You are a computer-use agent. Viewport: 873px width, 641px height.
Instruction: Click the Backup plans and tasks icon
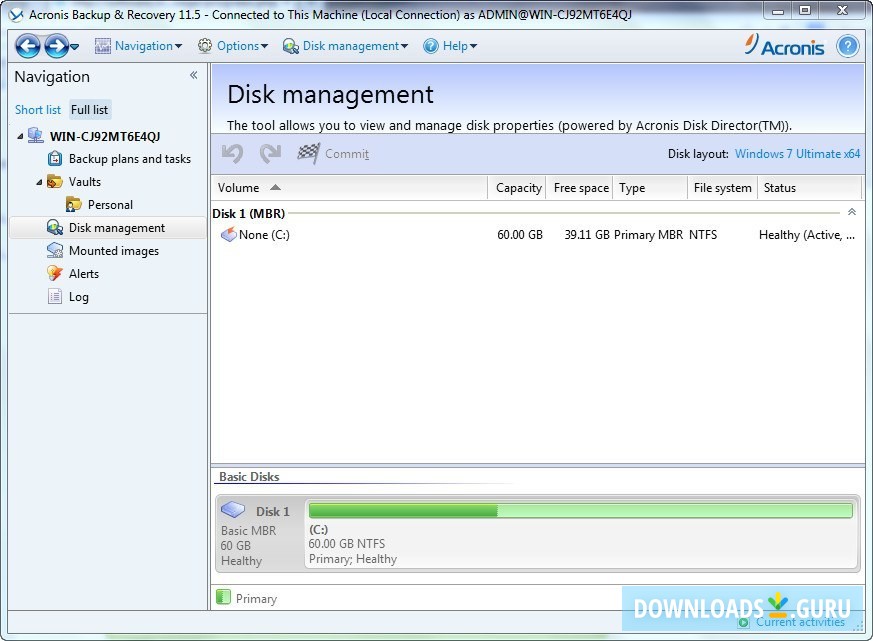[57, 158]
